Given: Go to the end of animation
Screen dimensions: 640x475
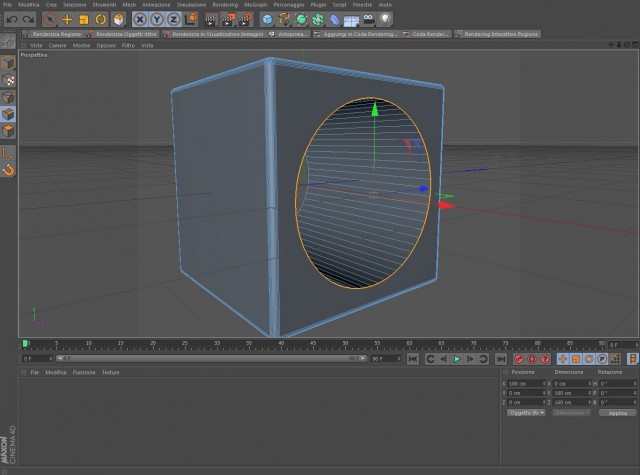Looking at the screenshot, I should click(500, 359).
